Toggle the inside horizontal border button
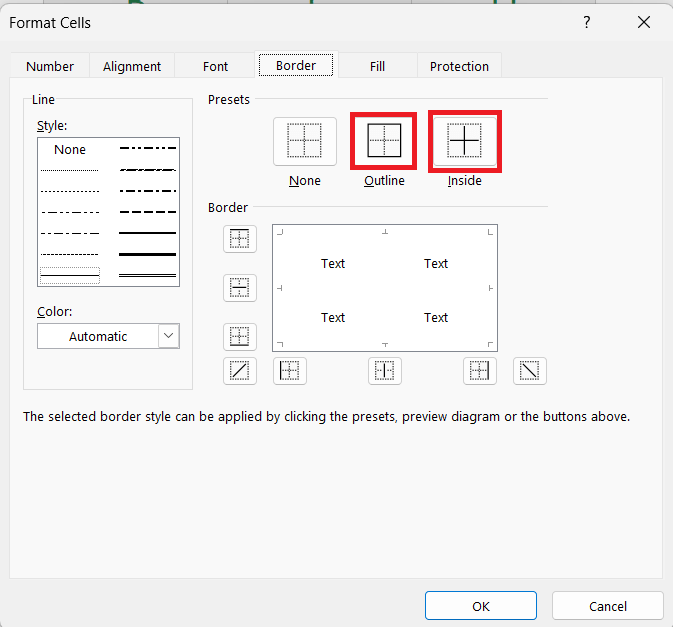The width and height of the screenshot is (673, 627). point(240,288)
